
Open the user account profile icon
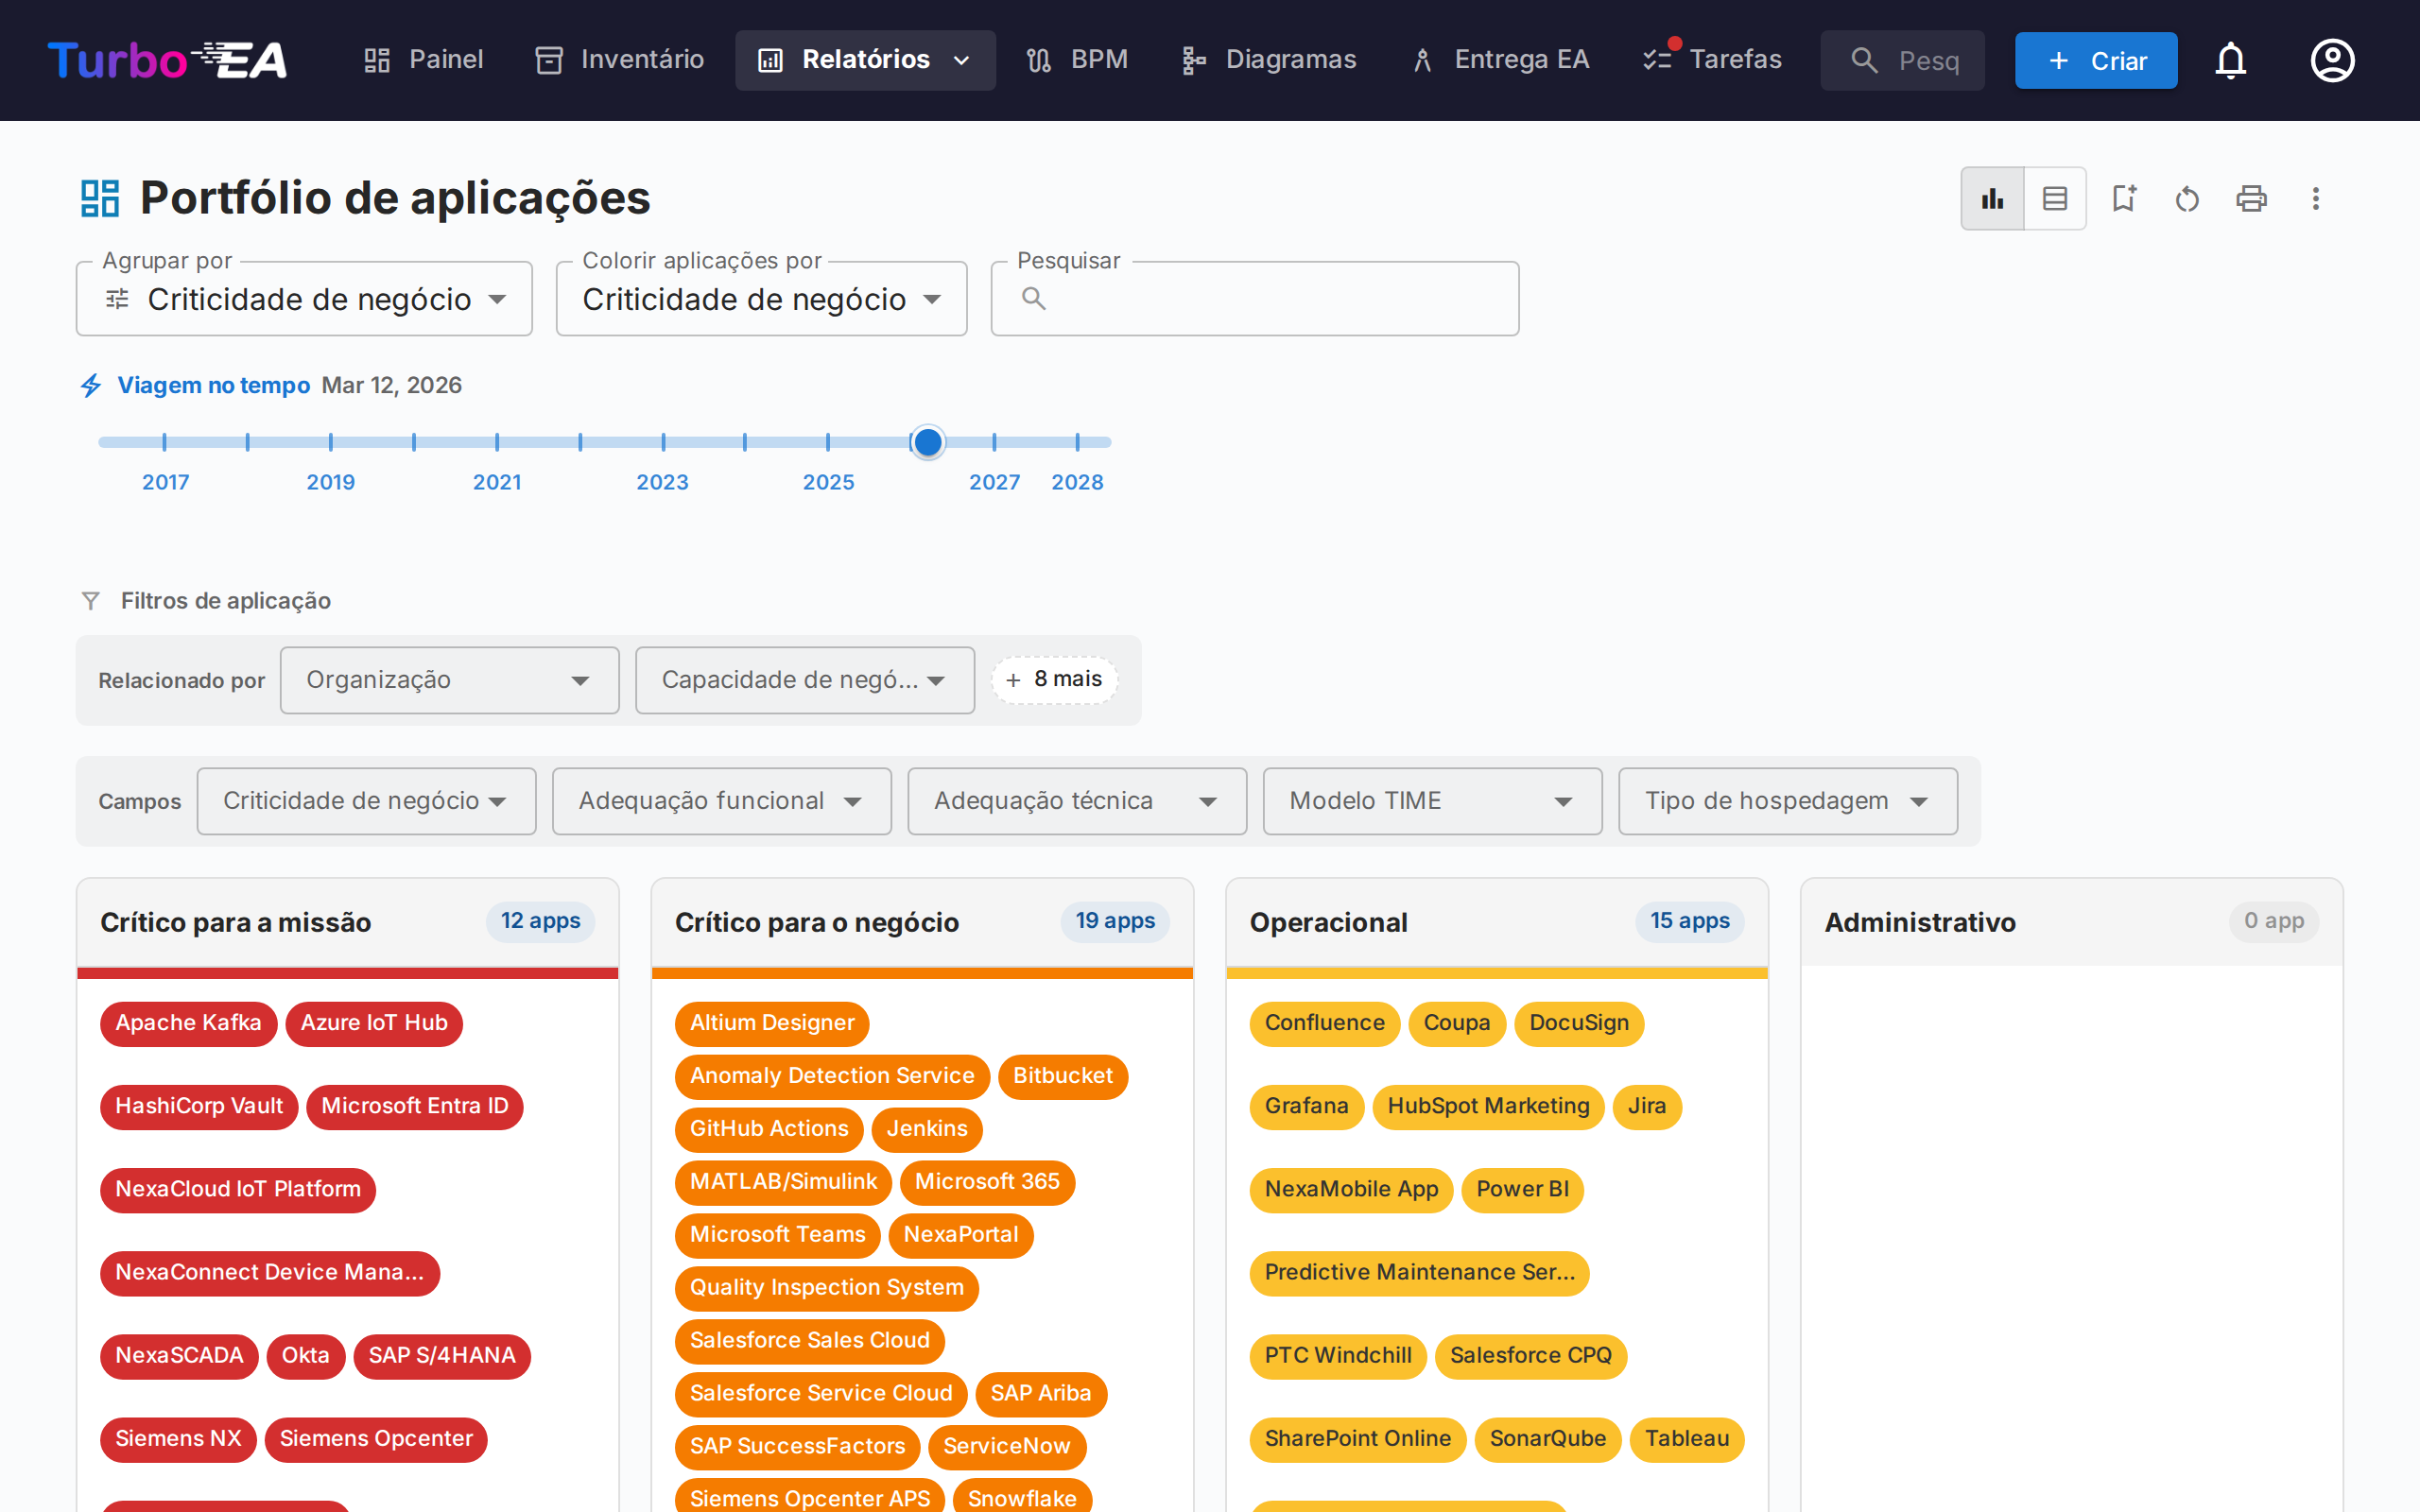[2332, 61]
